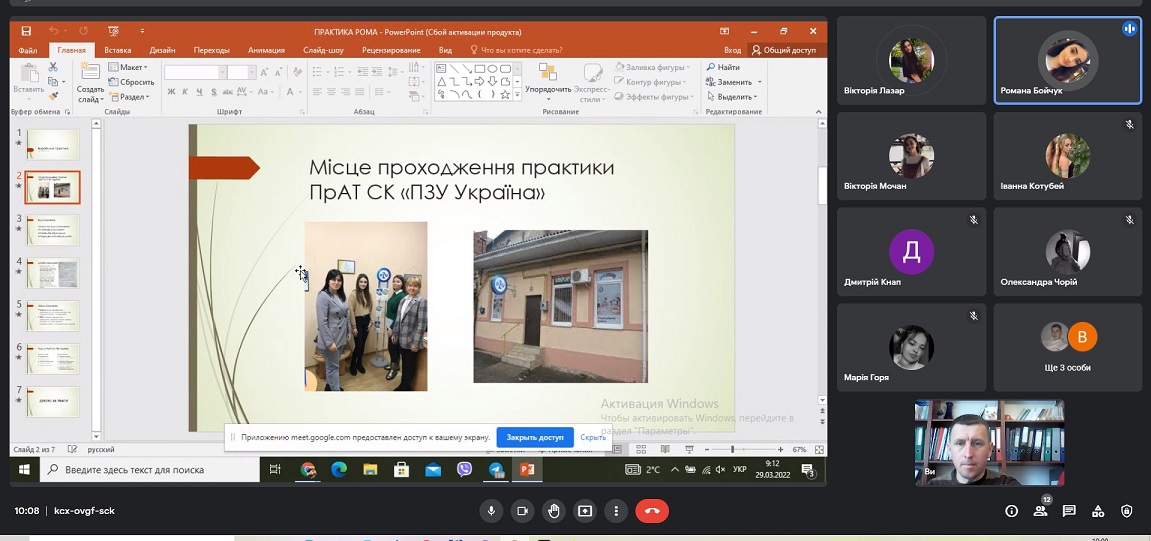Screen dimensions: 1151x541
Task: Open Windows Start button
Action: pos(25,470)
